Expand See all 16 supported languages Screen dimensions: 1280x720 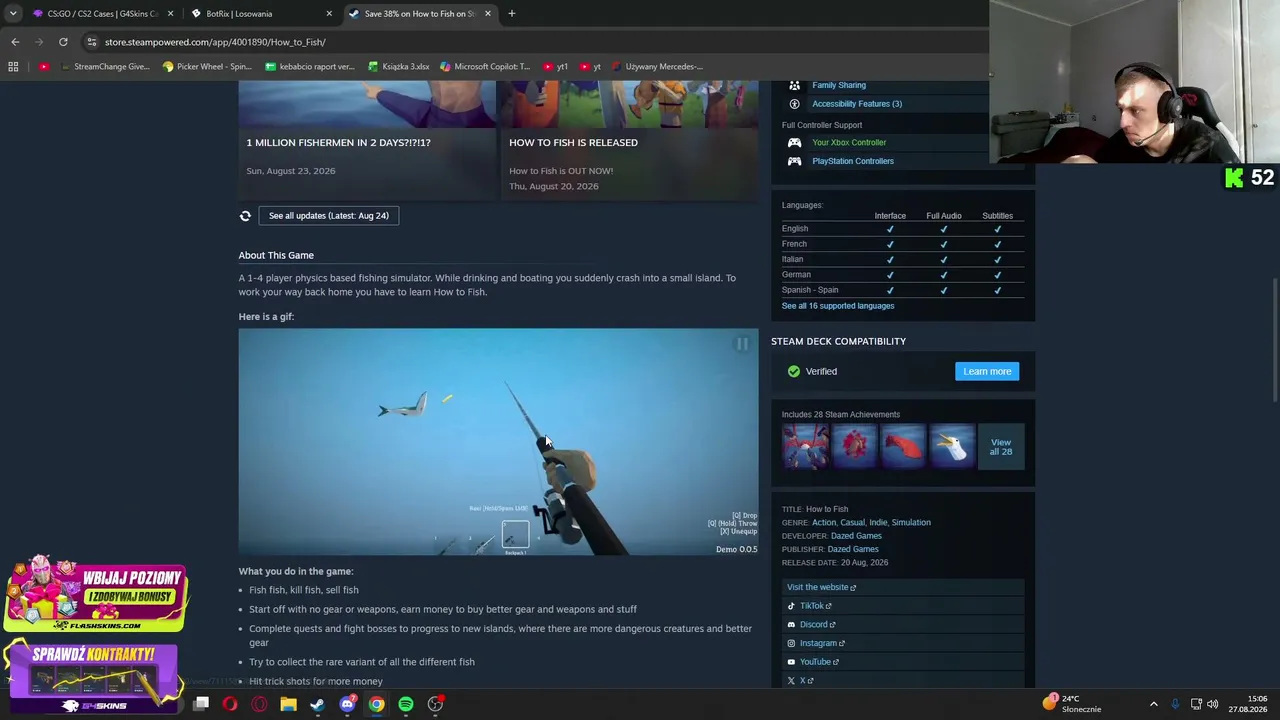[x=838, y=306]
